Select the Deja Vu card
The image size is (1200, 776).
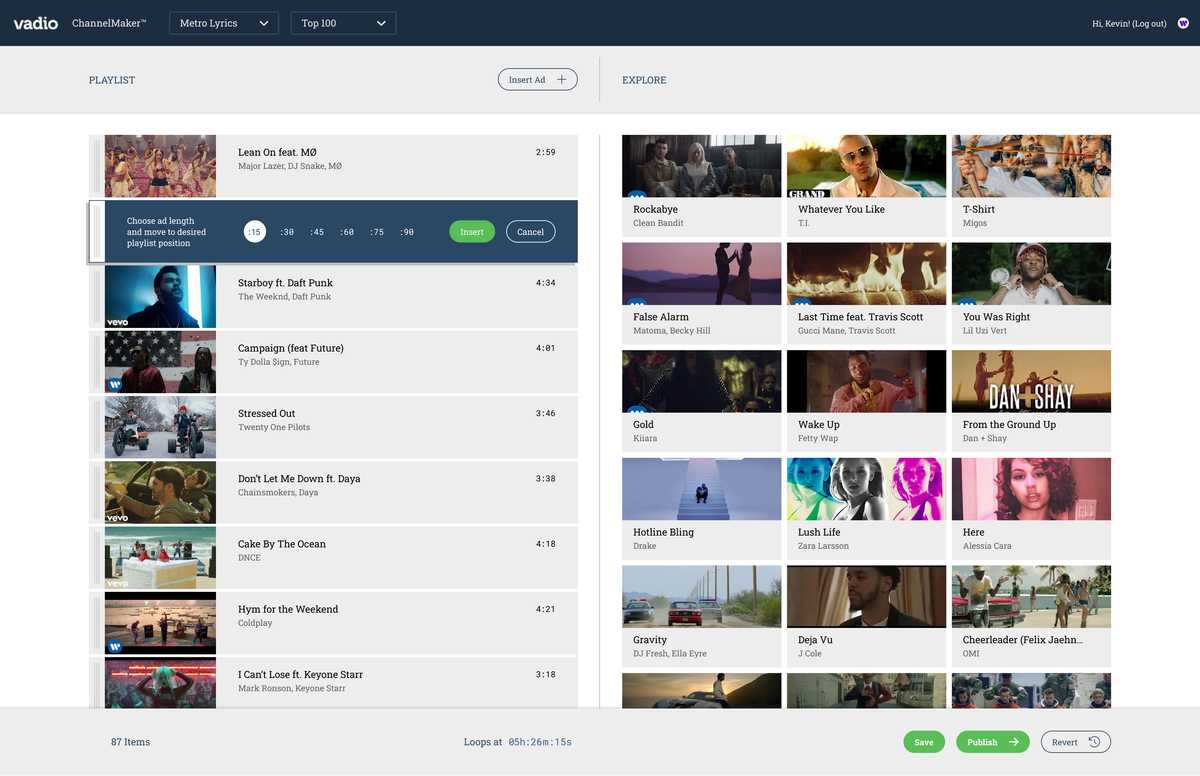[866, 616]
